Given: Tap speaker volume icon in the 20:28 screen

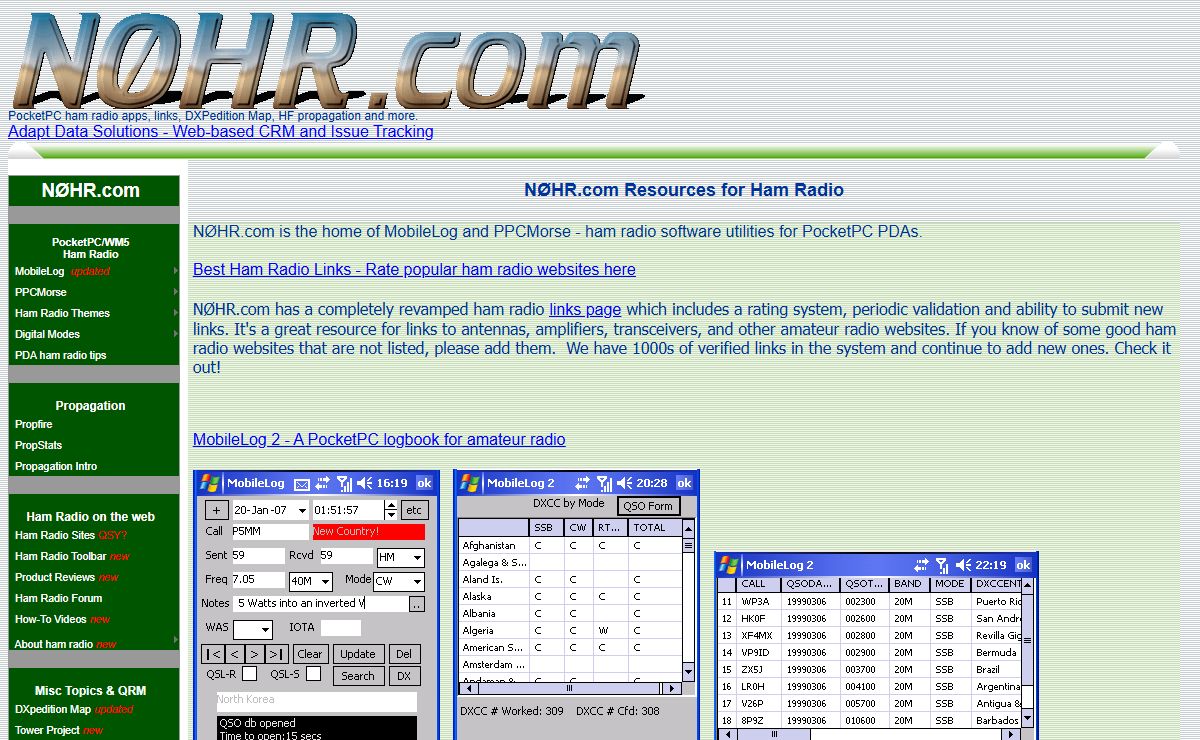Looking at the screenshot, I should [x=625, y=483].
